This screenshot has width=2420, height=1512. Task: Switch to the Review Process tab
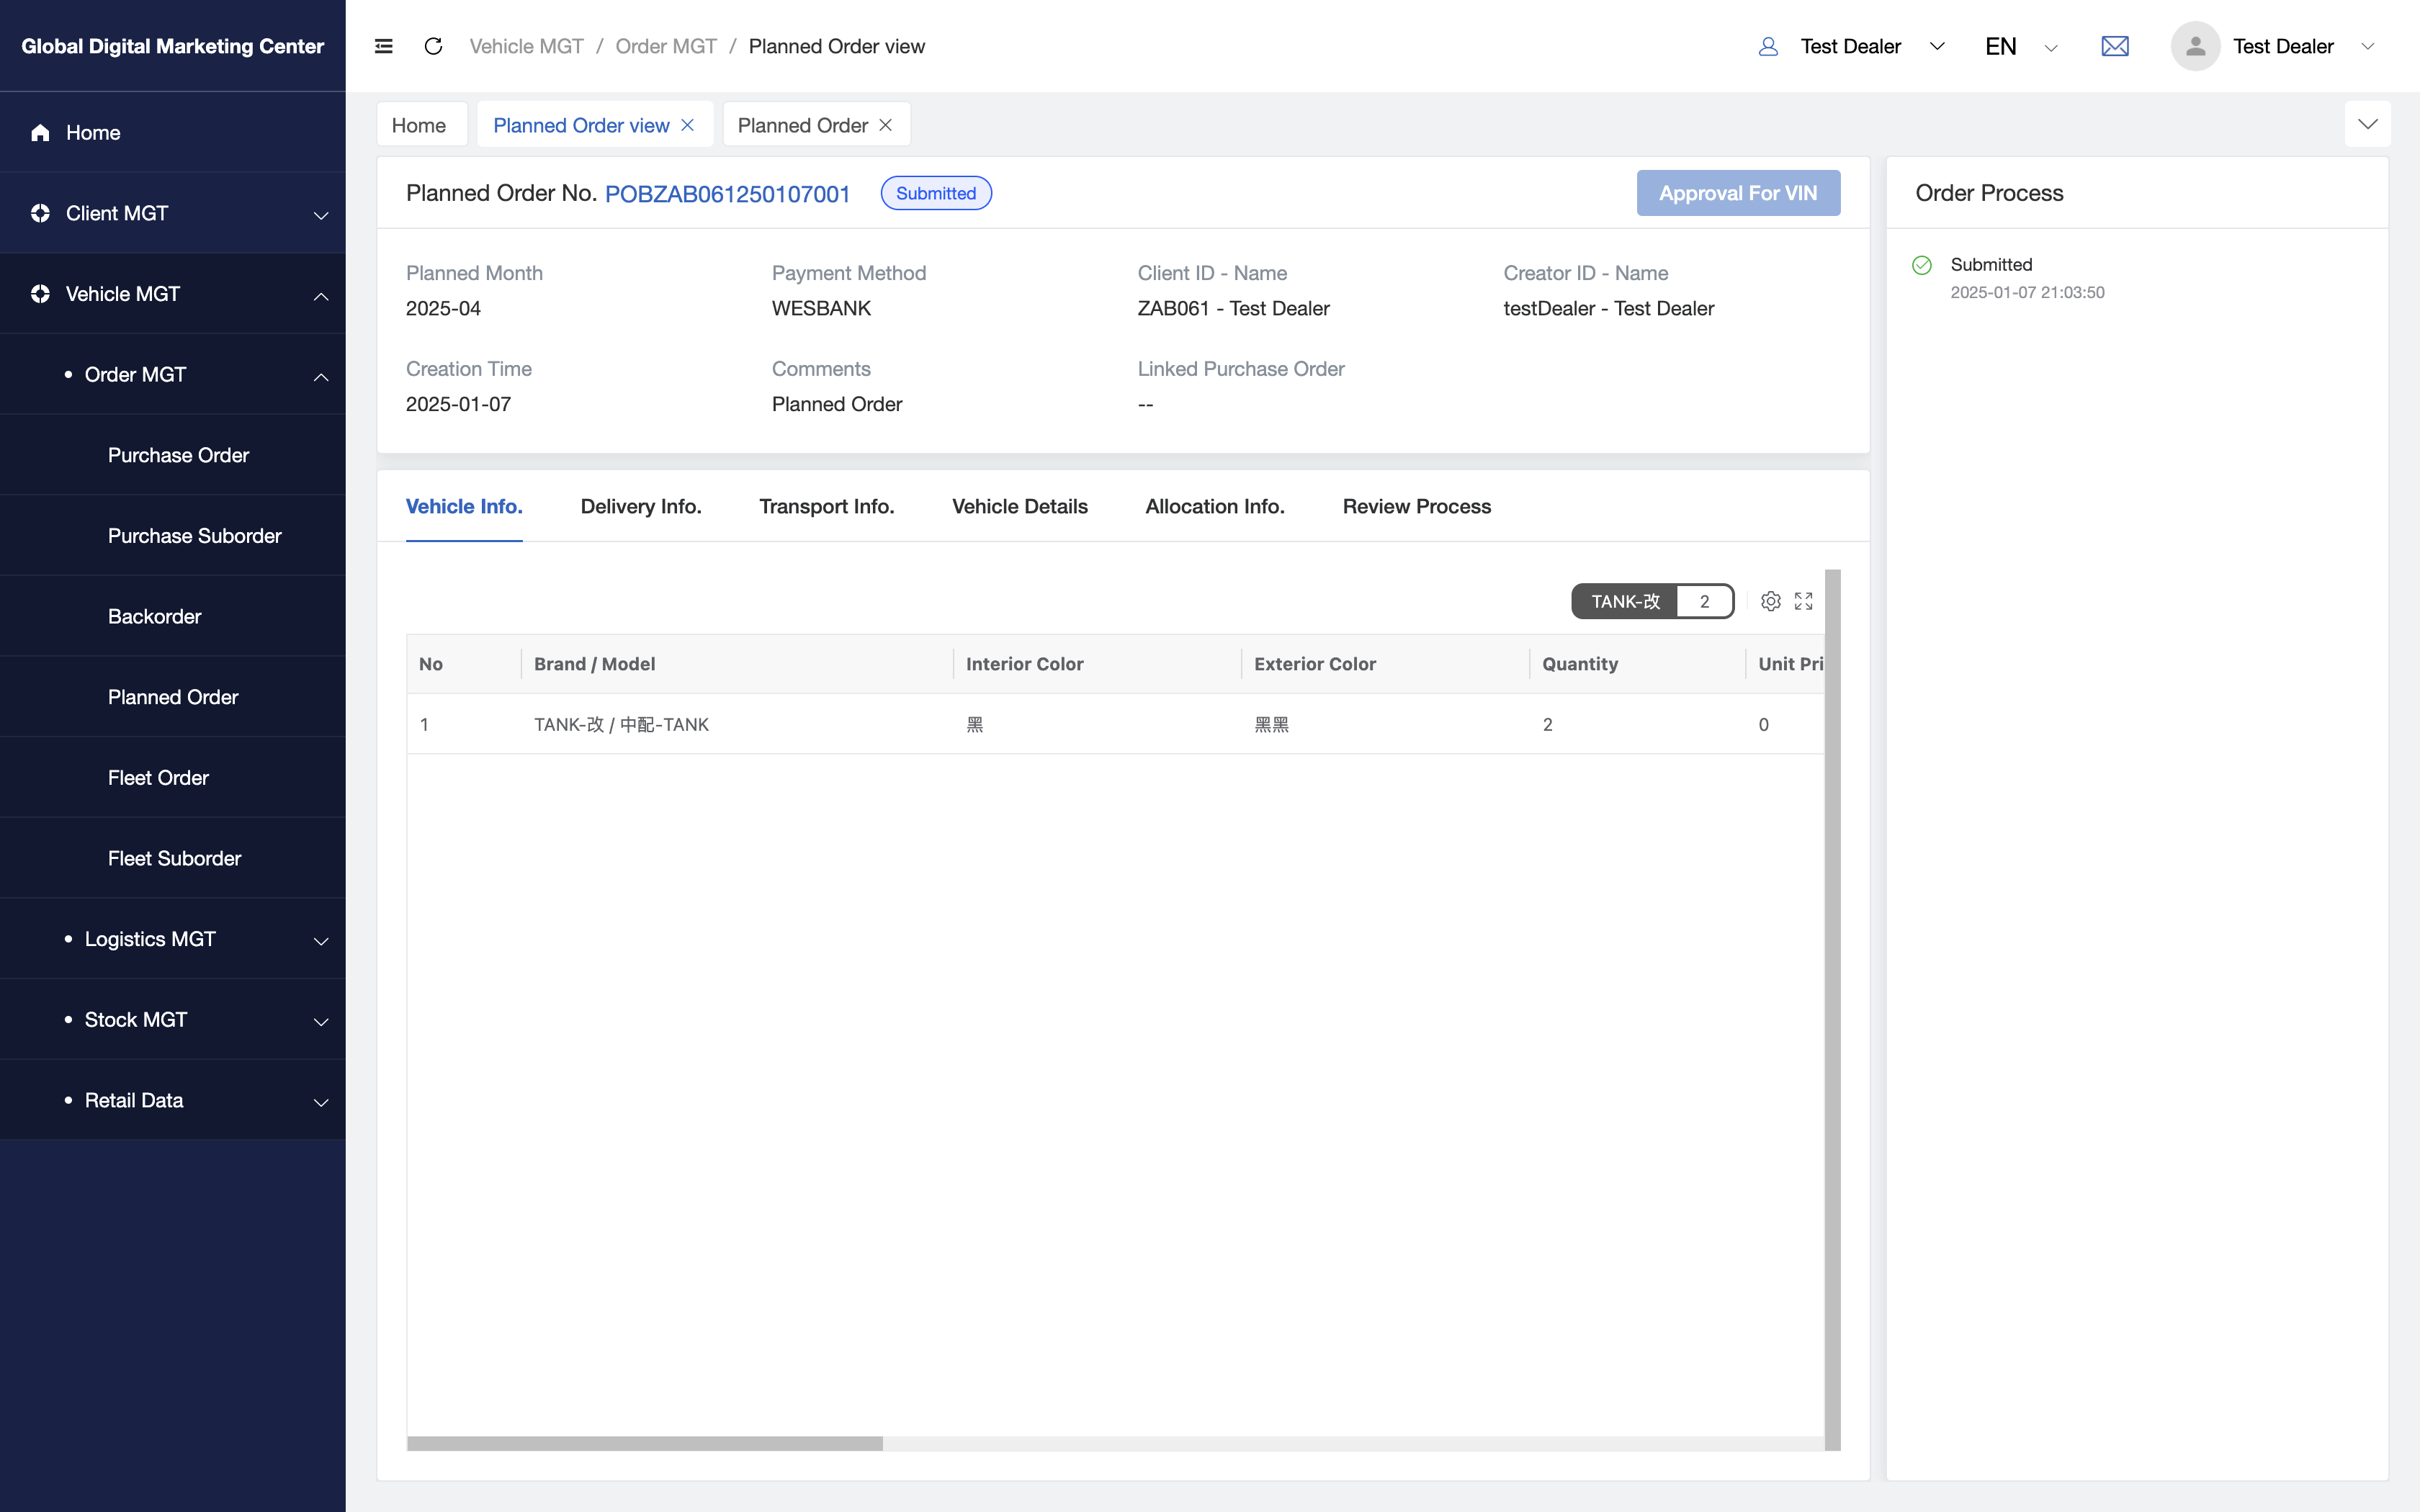1417,506
